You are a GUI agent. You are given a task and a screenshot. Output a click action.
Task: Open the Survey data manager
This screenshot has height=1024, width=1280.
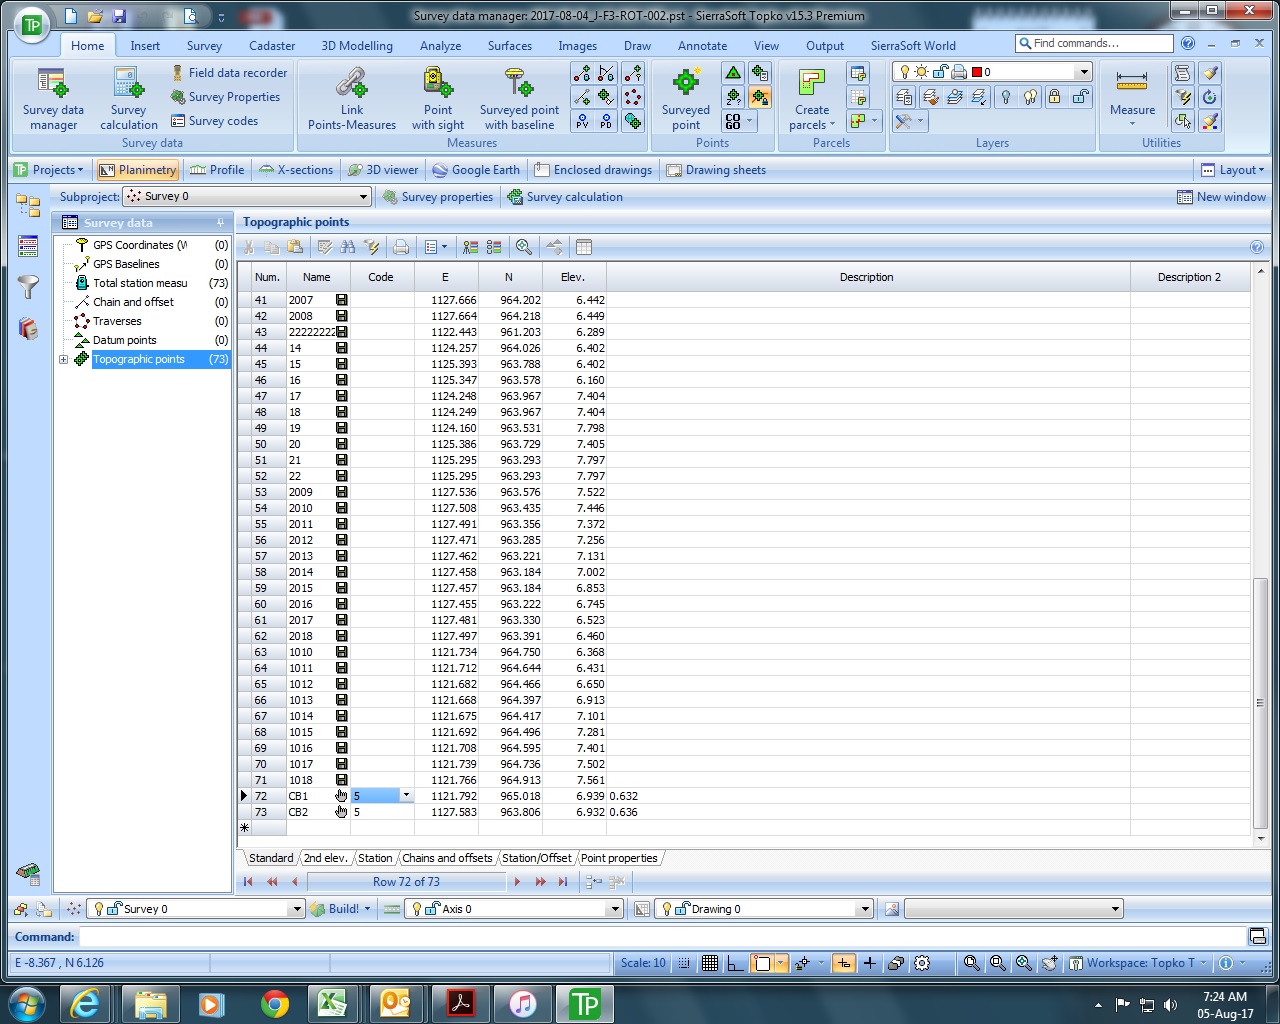click(x=52, y=95)
